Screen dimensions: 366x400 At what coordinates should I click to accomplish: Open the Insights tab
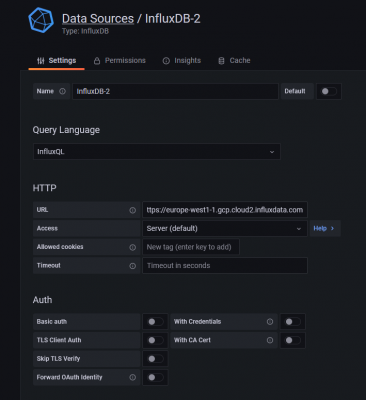pos(182,61)
